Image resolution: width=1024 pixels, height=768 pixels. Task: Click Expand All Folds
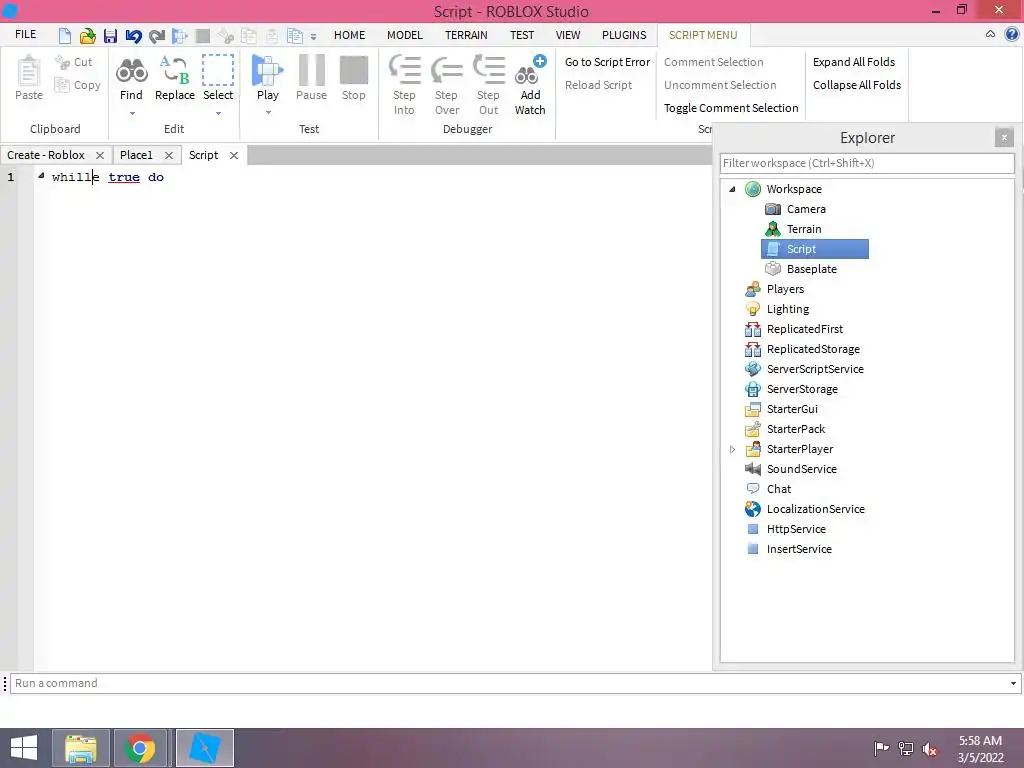coord(854,62)
